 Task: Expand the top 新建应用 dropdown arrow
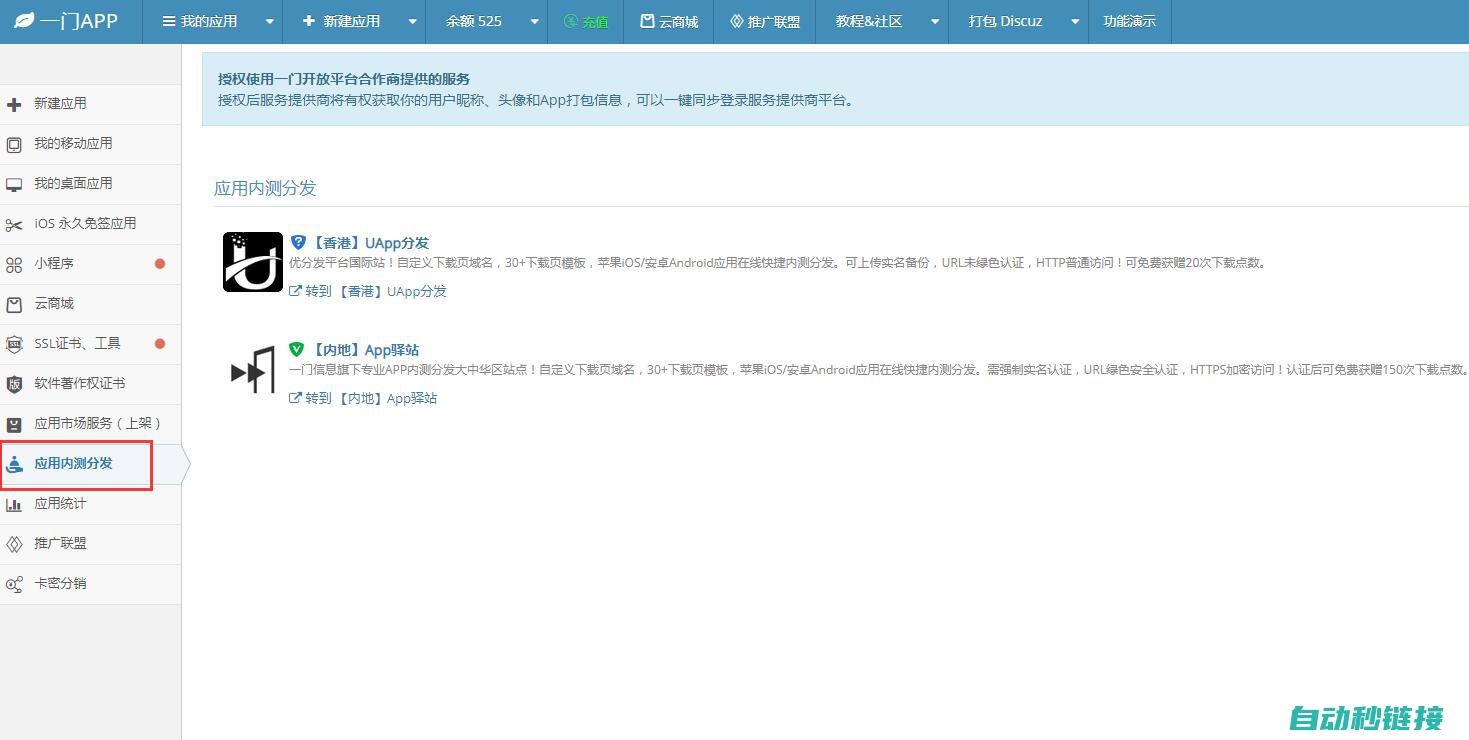tap(413, 22)
